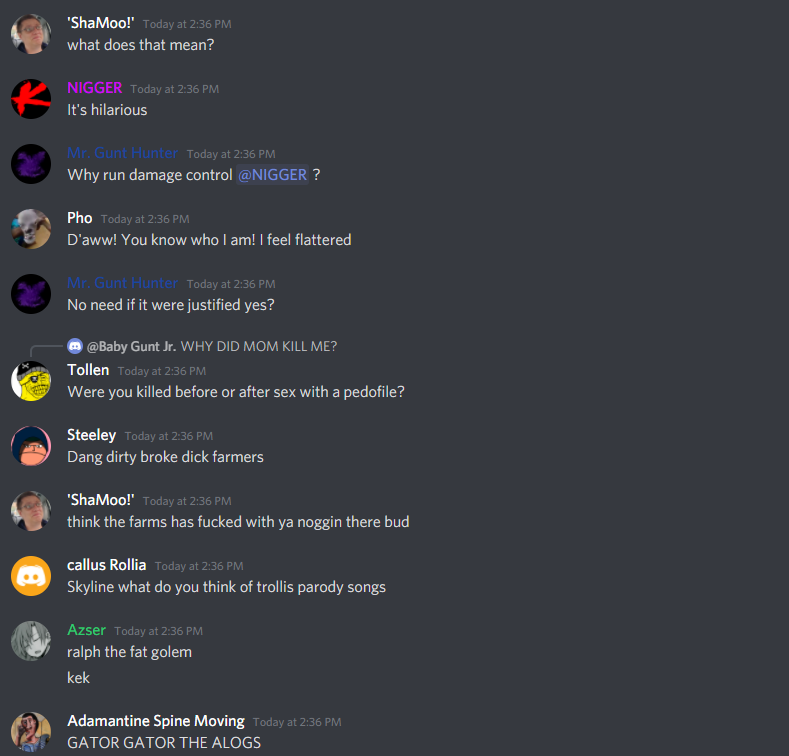Click the blue Mr. Gunt Hunter name above 'Why run damage control'
789x756 pixels.
click(122, 153)
